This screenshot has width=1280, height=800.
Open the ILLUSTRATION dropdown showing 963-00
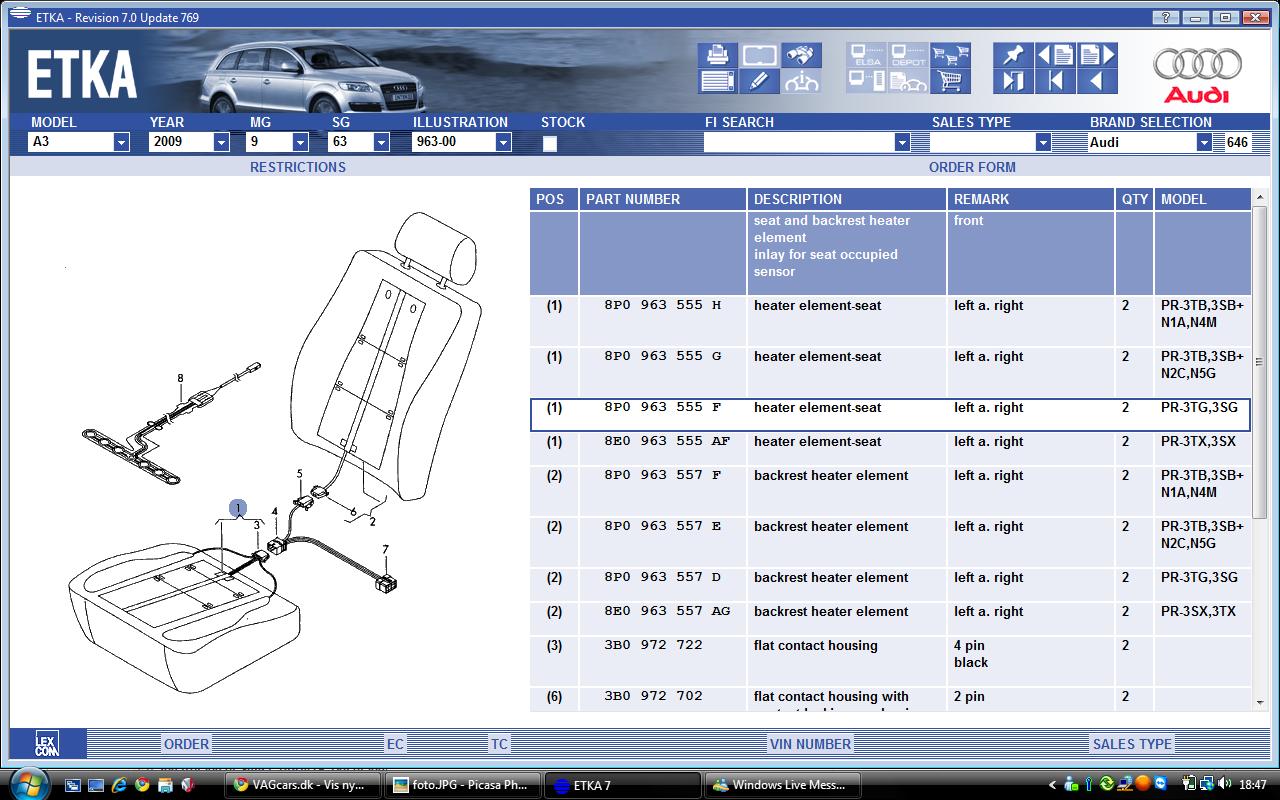(x=502, y=142)
